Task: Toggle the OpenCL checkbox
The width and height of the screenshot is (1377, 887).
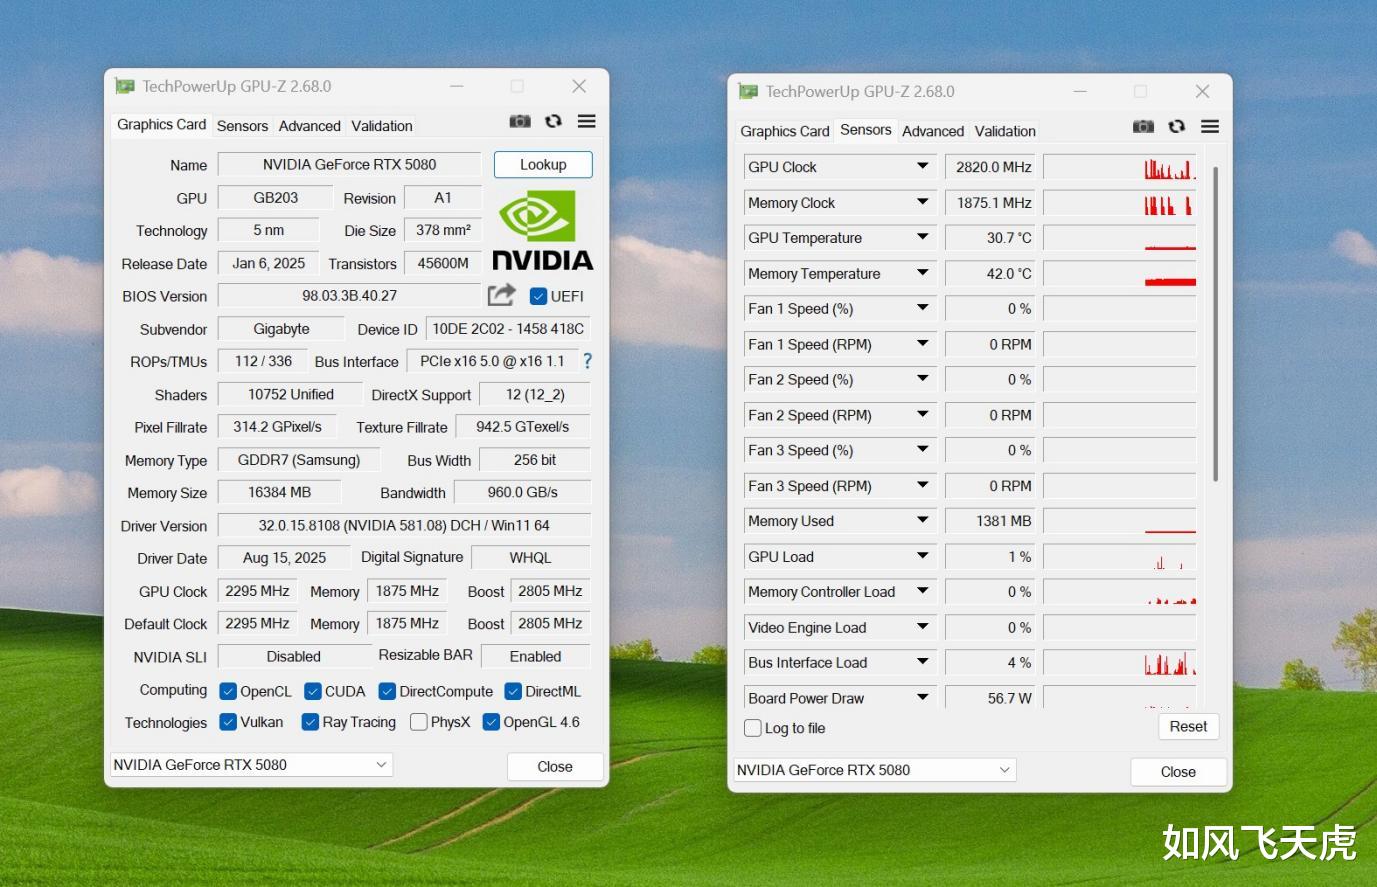Action: point(228,691)
